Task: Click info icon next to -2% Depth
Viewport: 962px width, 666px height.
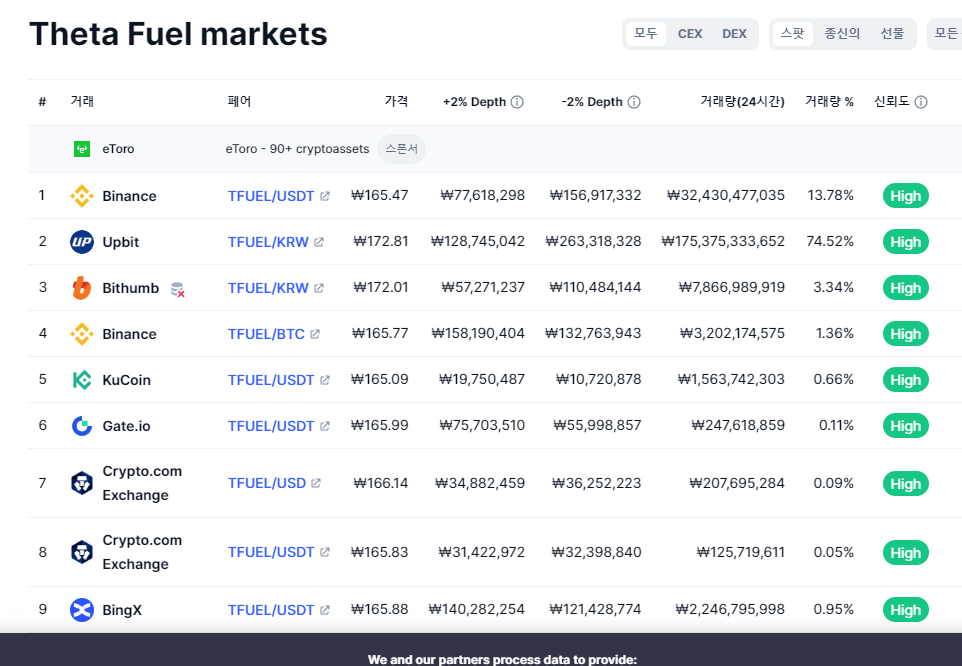Action: (634, 102)
